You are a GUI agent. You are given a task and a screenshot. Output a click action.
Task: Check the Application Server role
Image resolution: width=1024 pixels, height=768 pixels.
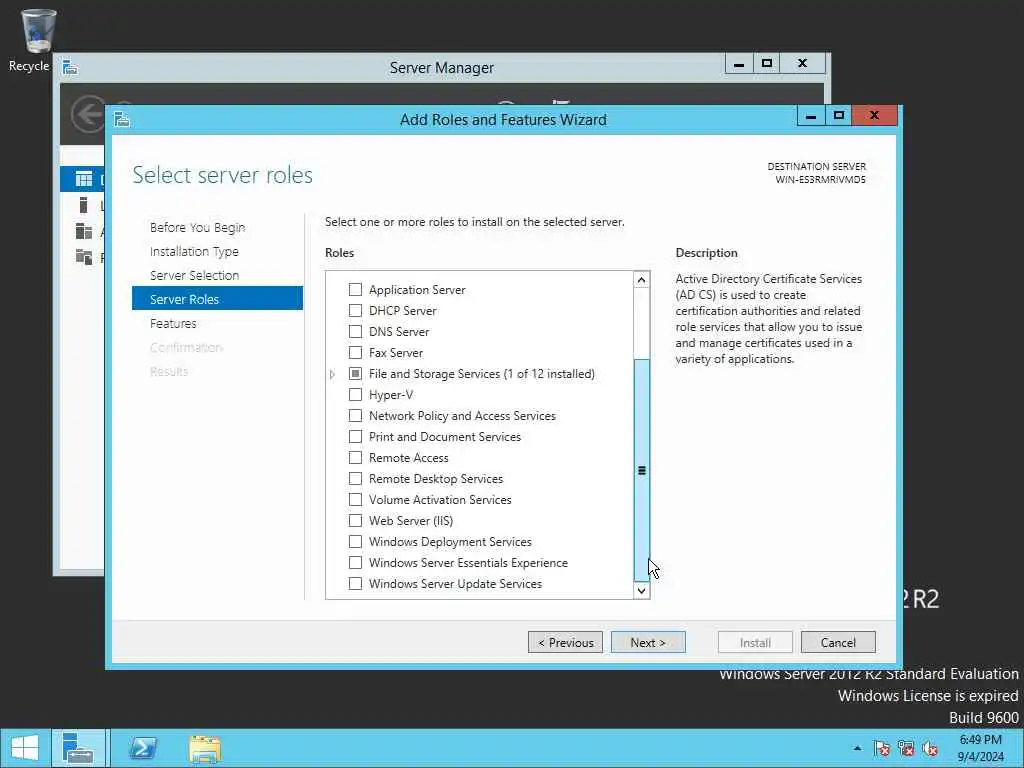355,289
